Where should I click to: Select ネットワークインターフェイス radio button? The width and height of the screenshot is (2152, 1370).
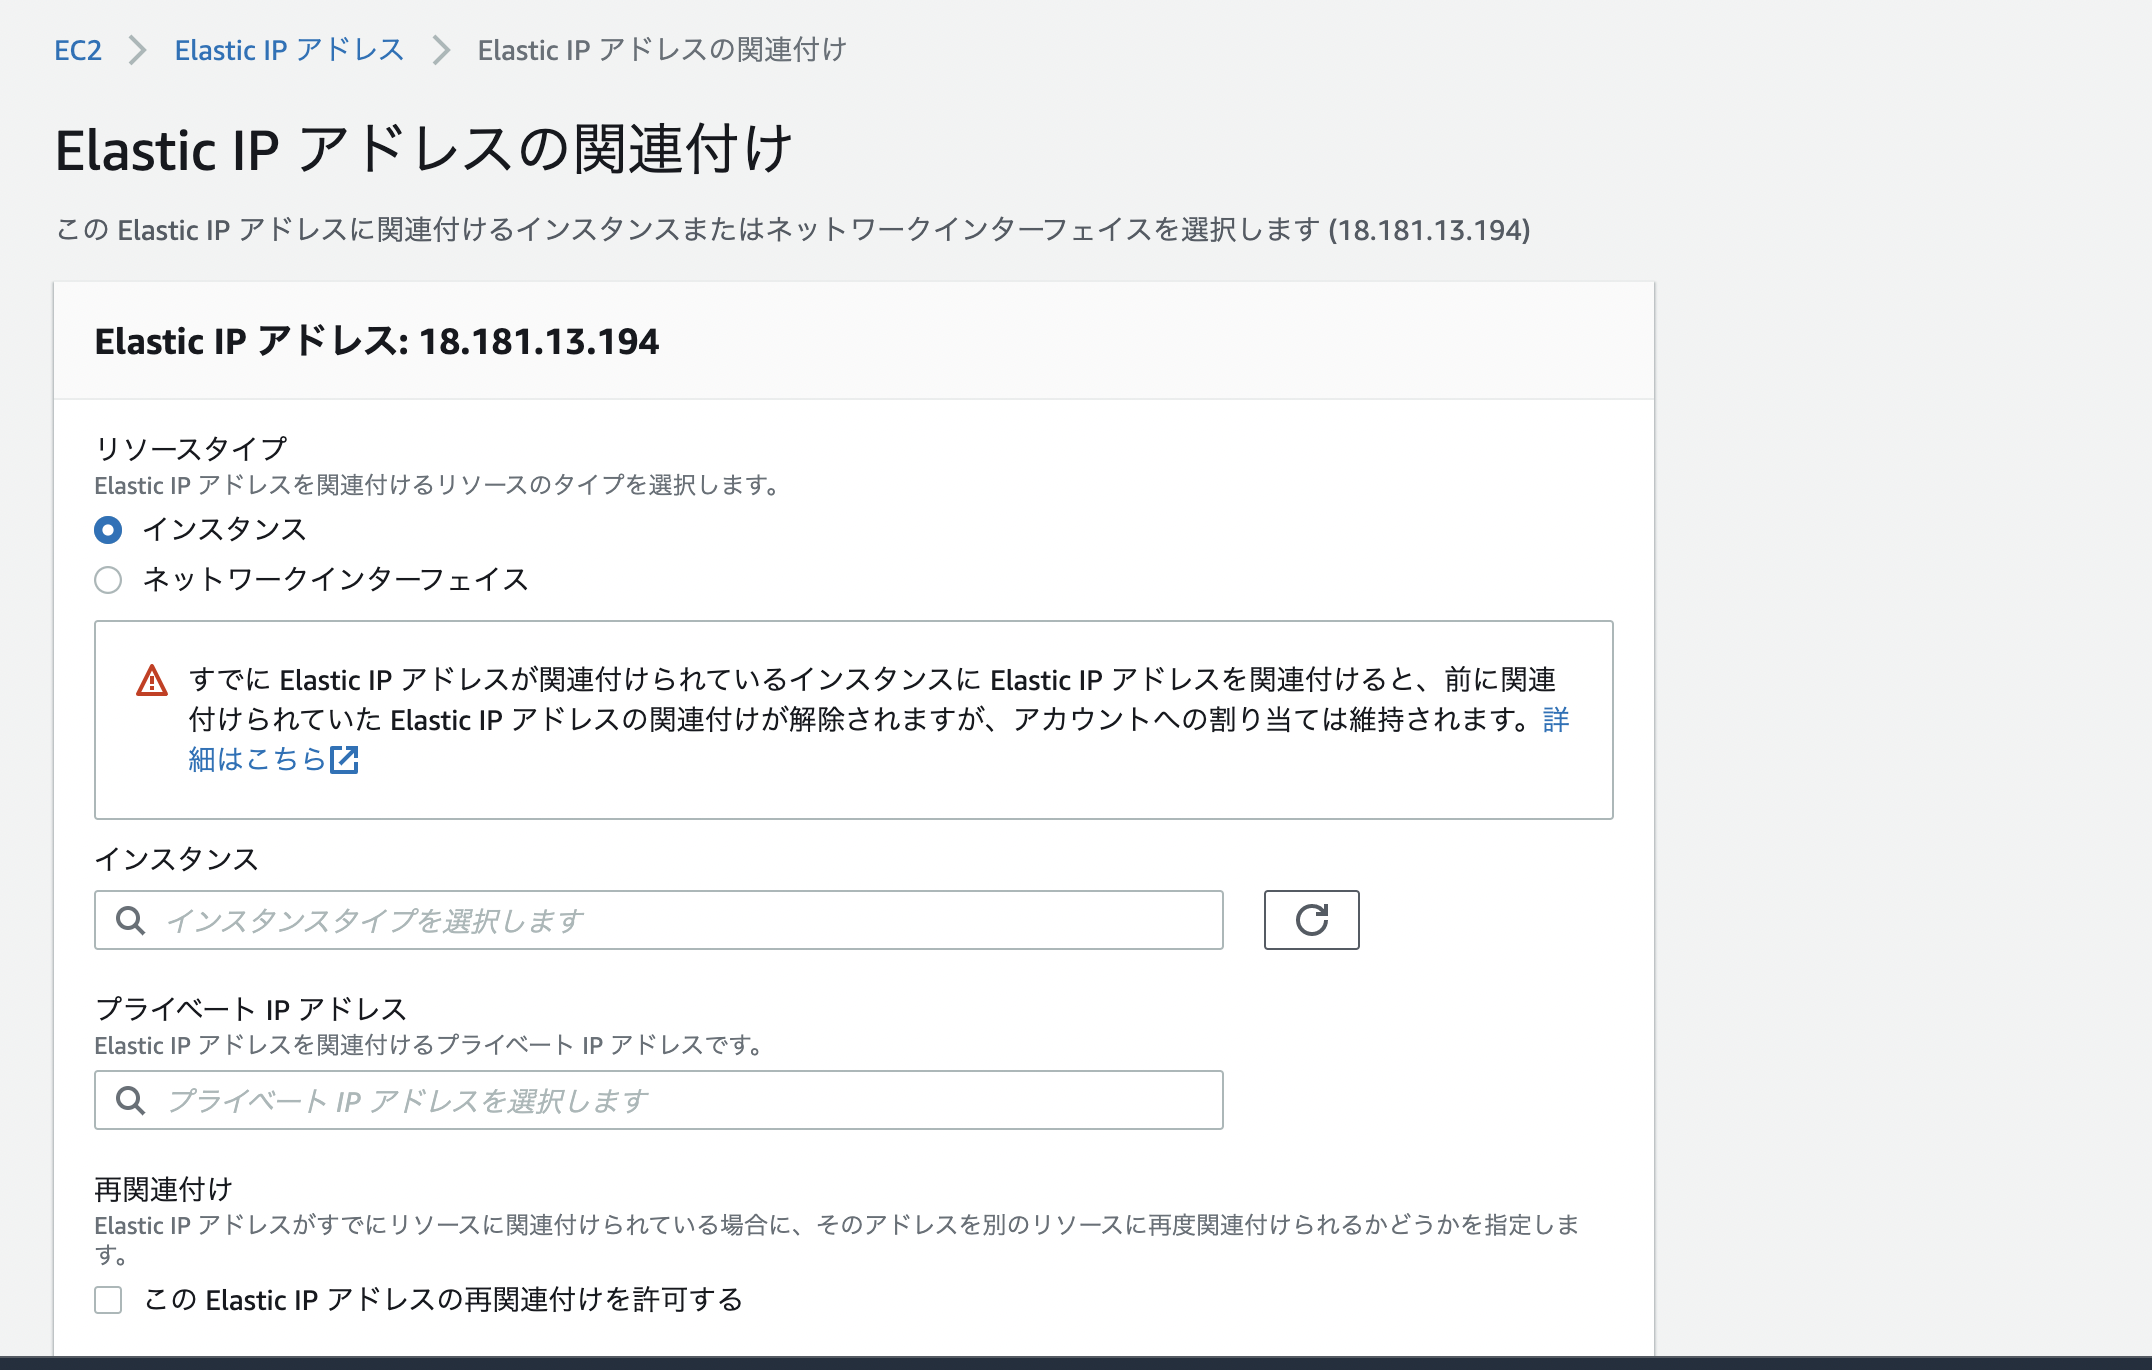point(108,580)
